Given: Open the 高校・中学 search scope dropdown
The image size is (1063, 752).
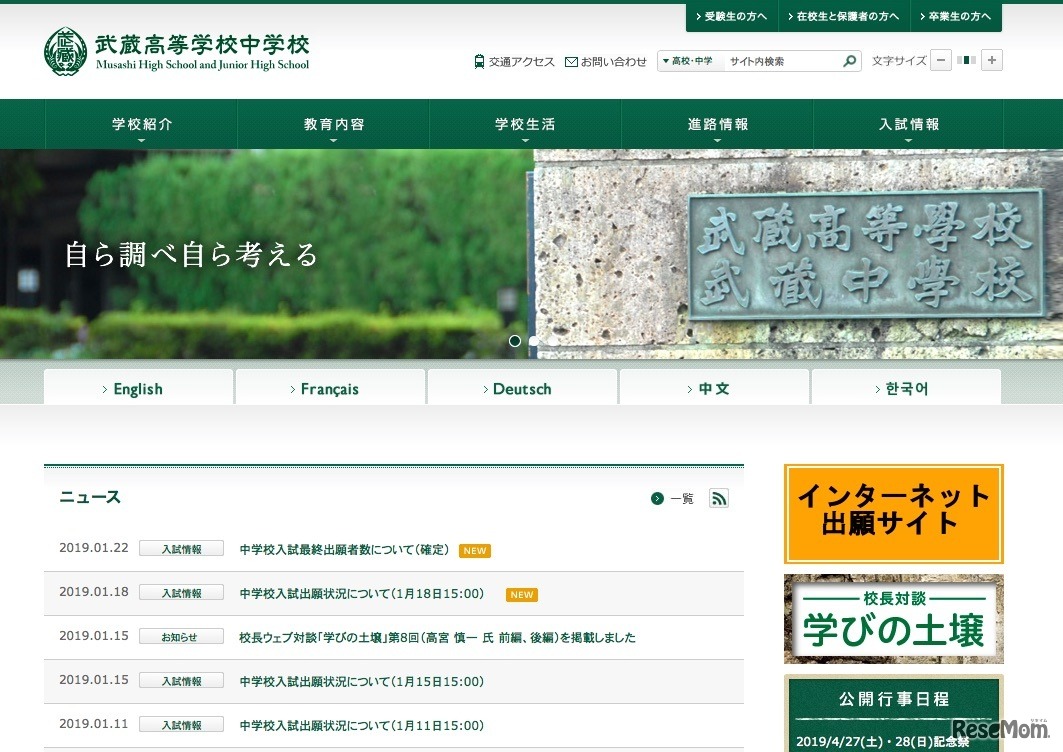Looking at the screenshot, I should coord(687,60).
